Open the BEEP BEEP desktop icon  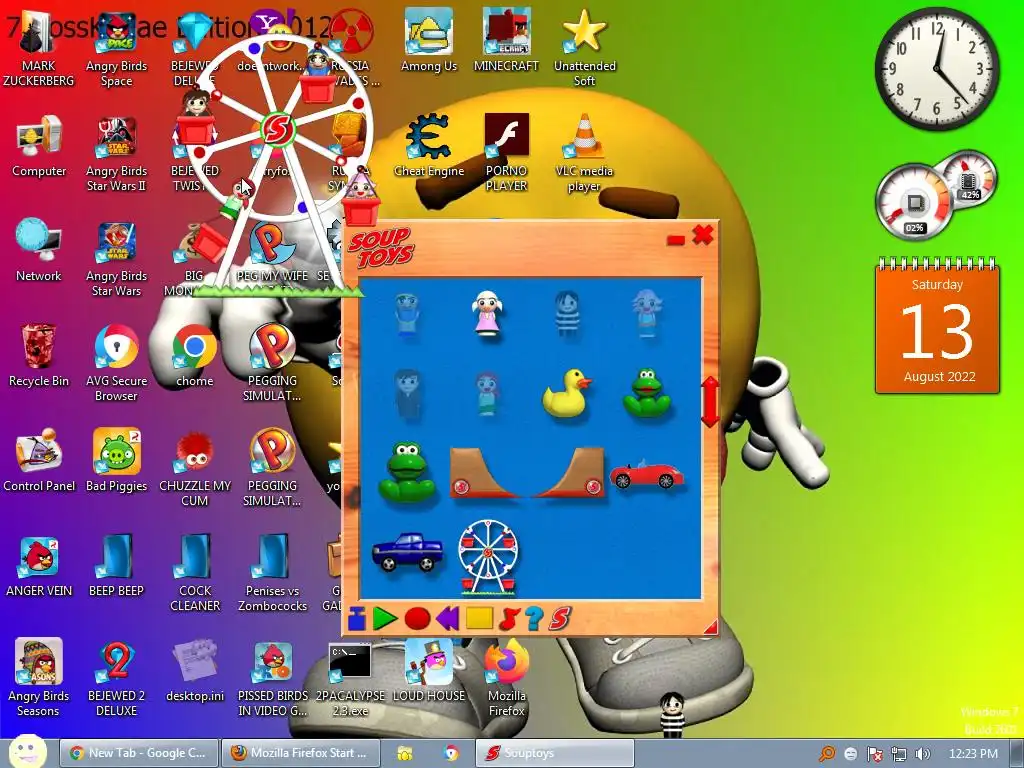116,566
